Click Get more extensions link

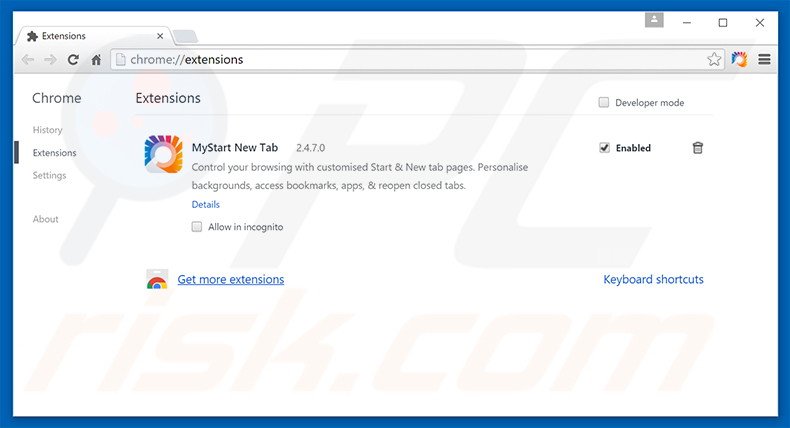[x=231, y=279]
